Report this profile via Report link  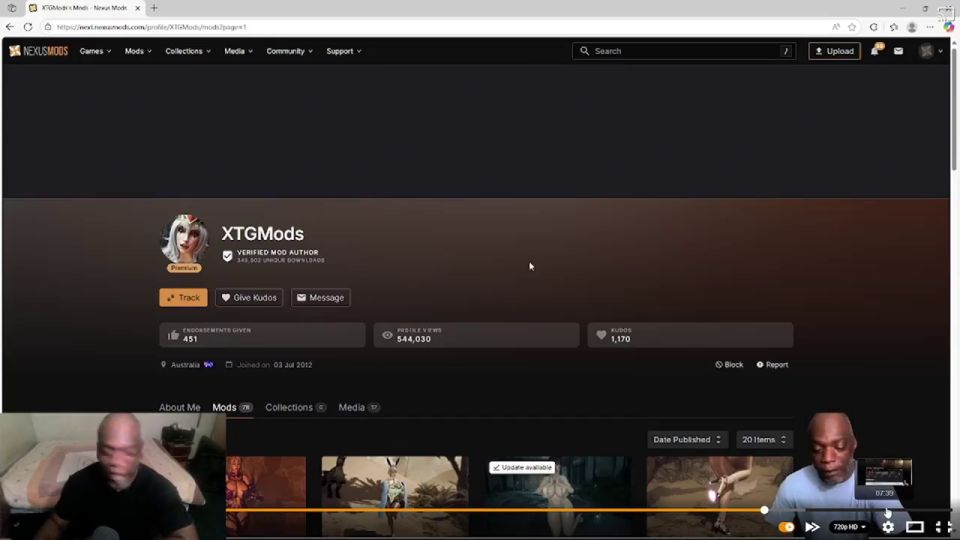pyautogui.click(x=772, y=364)
